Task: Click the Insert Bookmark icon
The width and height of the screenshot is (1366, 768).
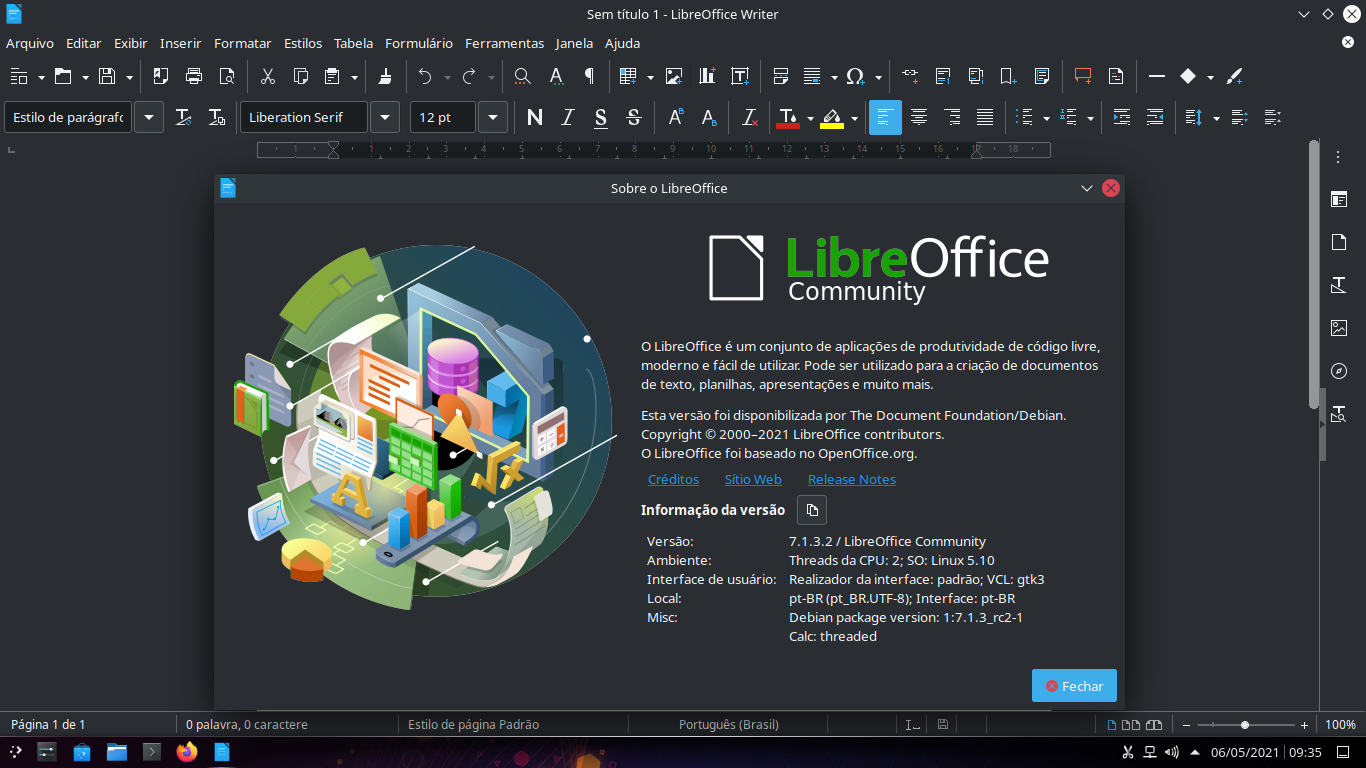Action: tap(1009, 76)
